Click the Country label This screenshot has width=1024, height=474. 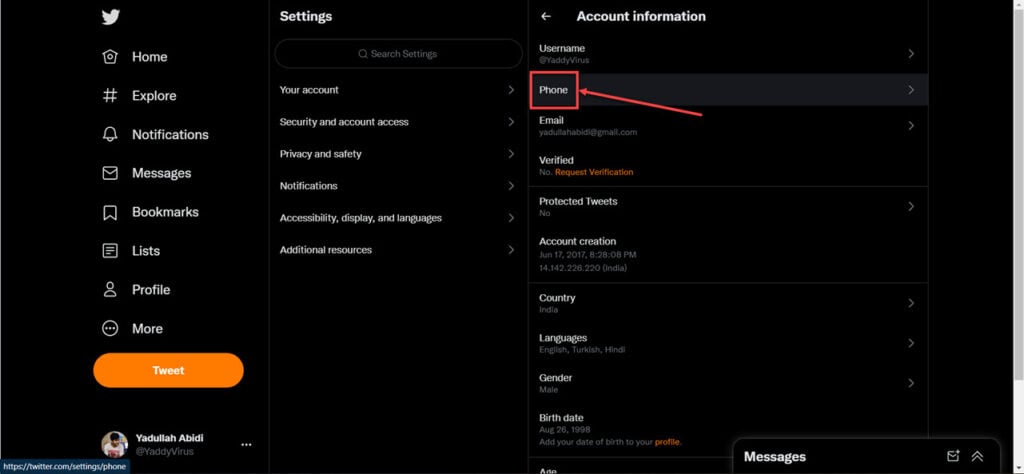coord(557,298)
